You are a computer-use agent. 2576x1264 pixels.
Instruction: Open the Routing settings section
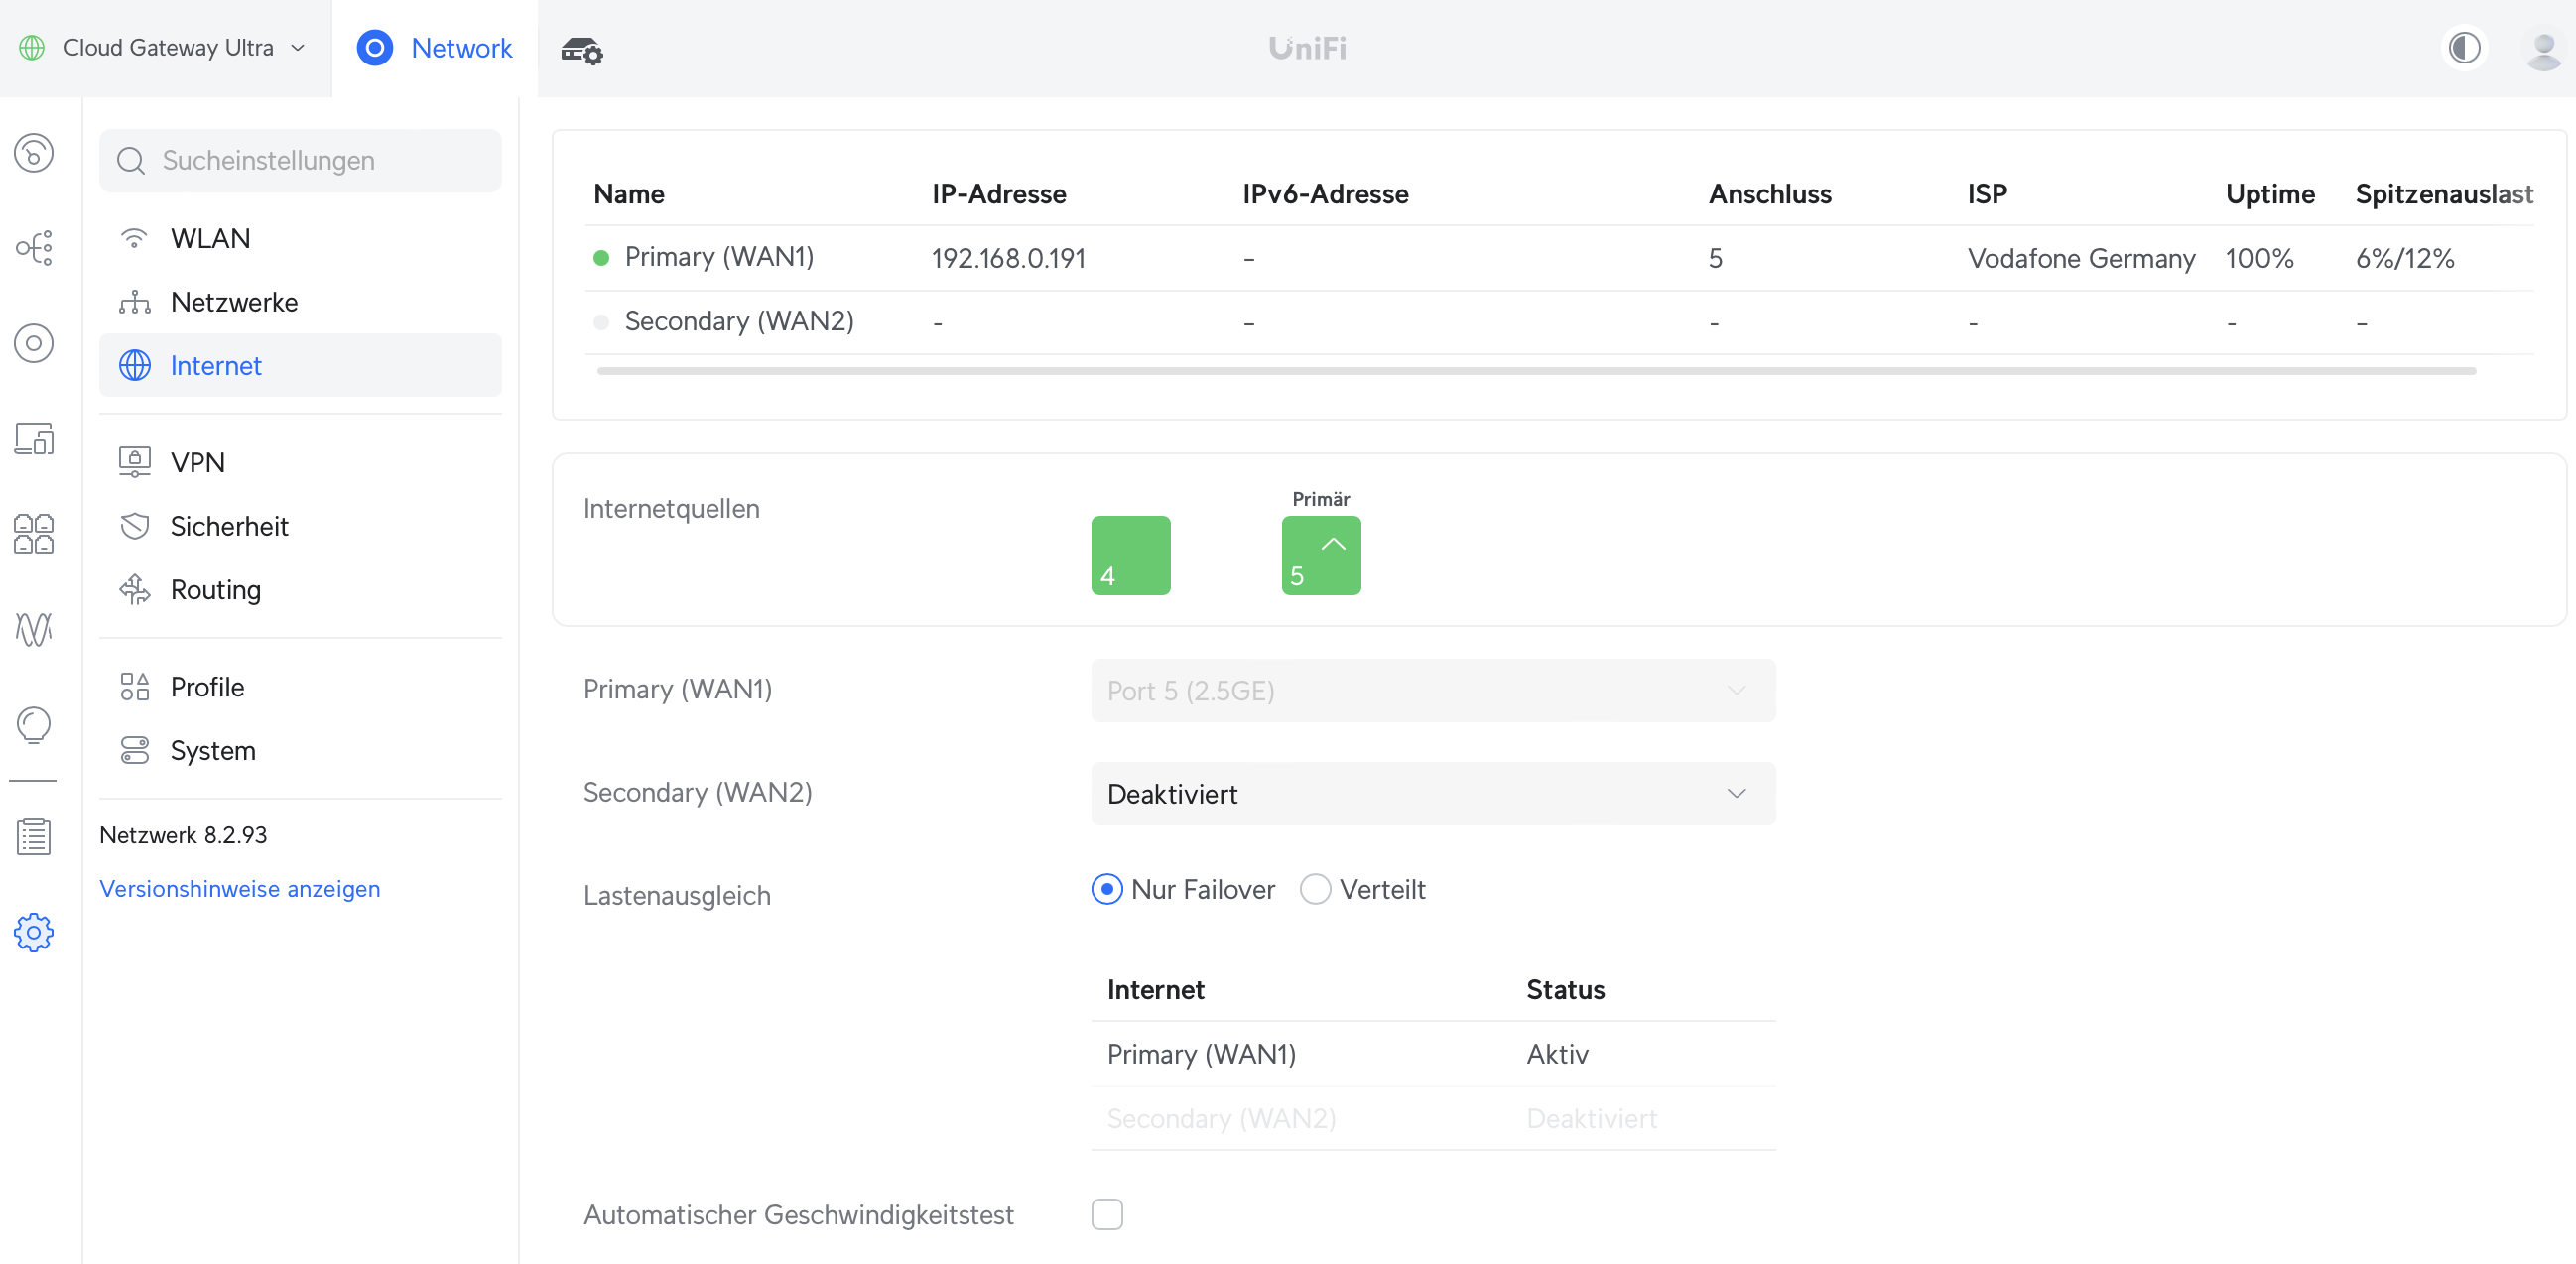(215, 590)
